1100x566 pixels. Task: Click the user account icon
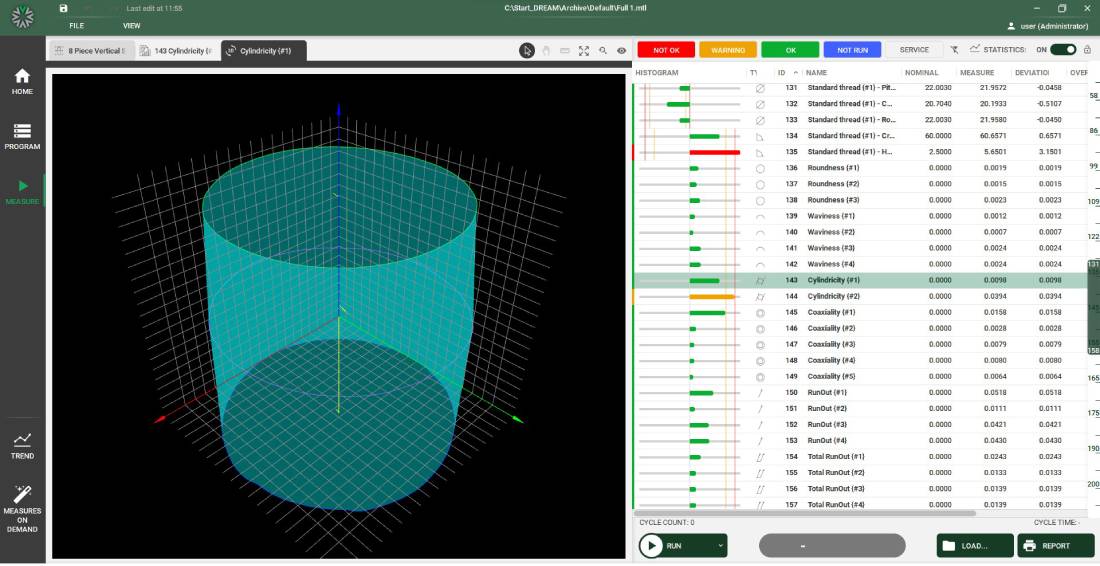pos(1011,26)
